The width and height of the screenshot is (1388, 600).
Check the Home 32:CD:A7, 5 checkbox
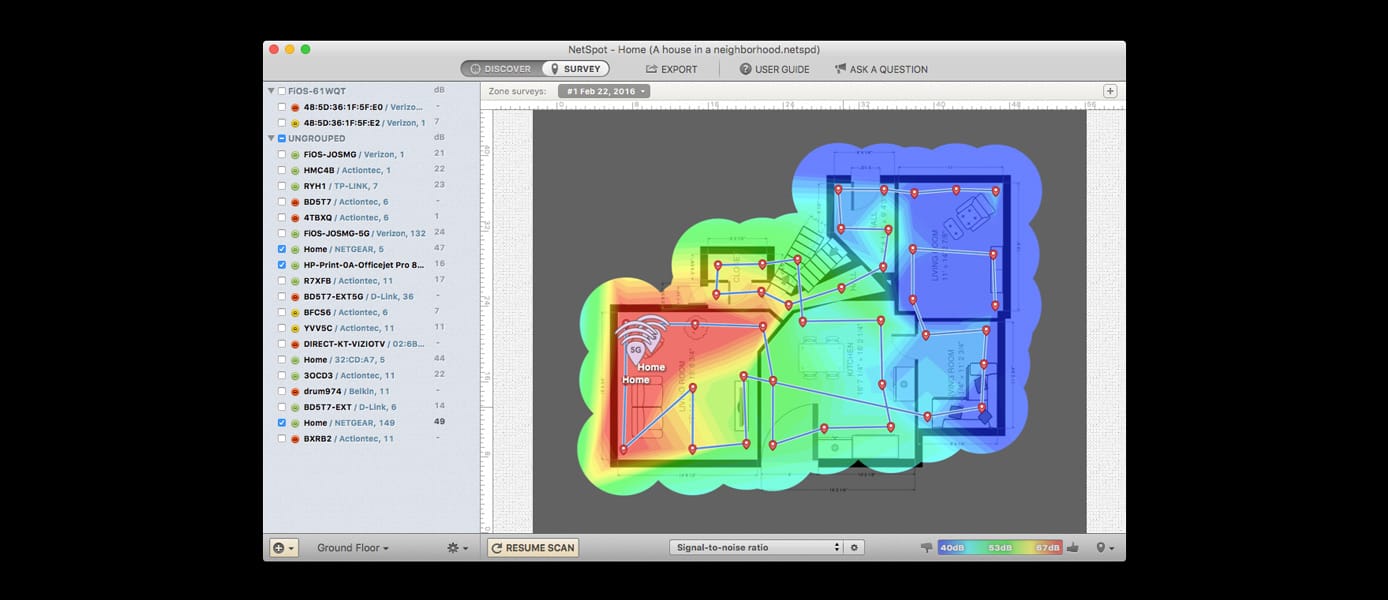tap(282, 360)
